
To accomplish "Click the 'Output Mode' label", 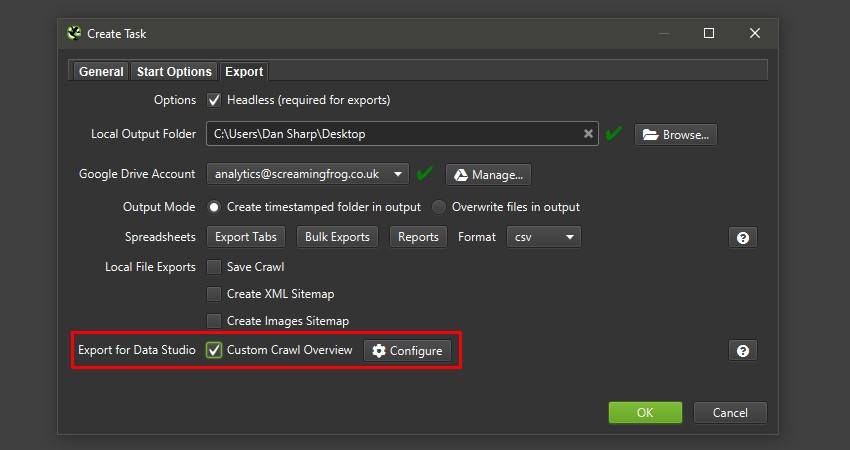I will (x=159, y=207).
